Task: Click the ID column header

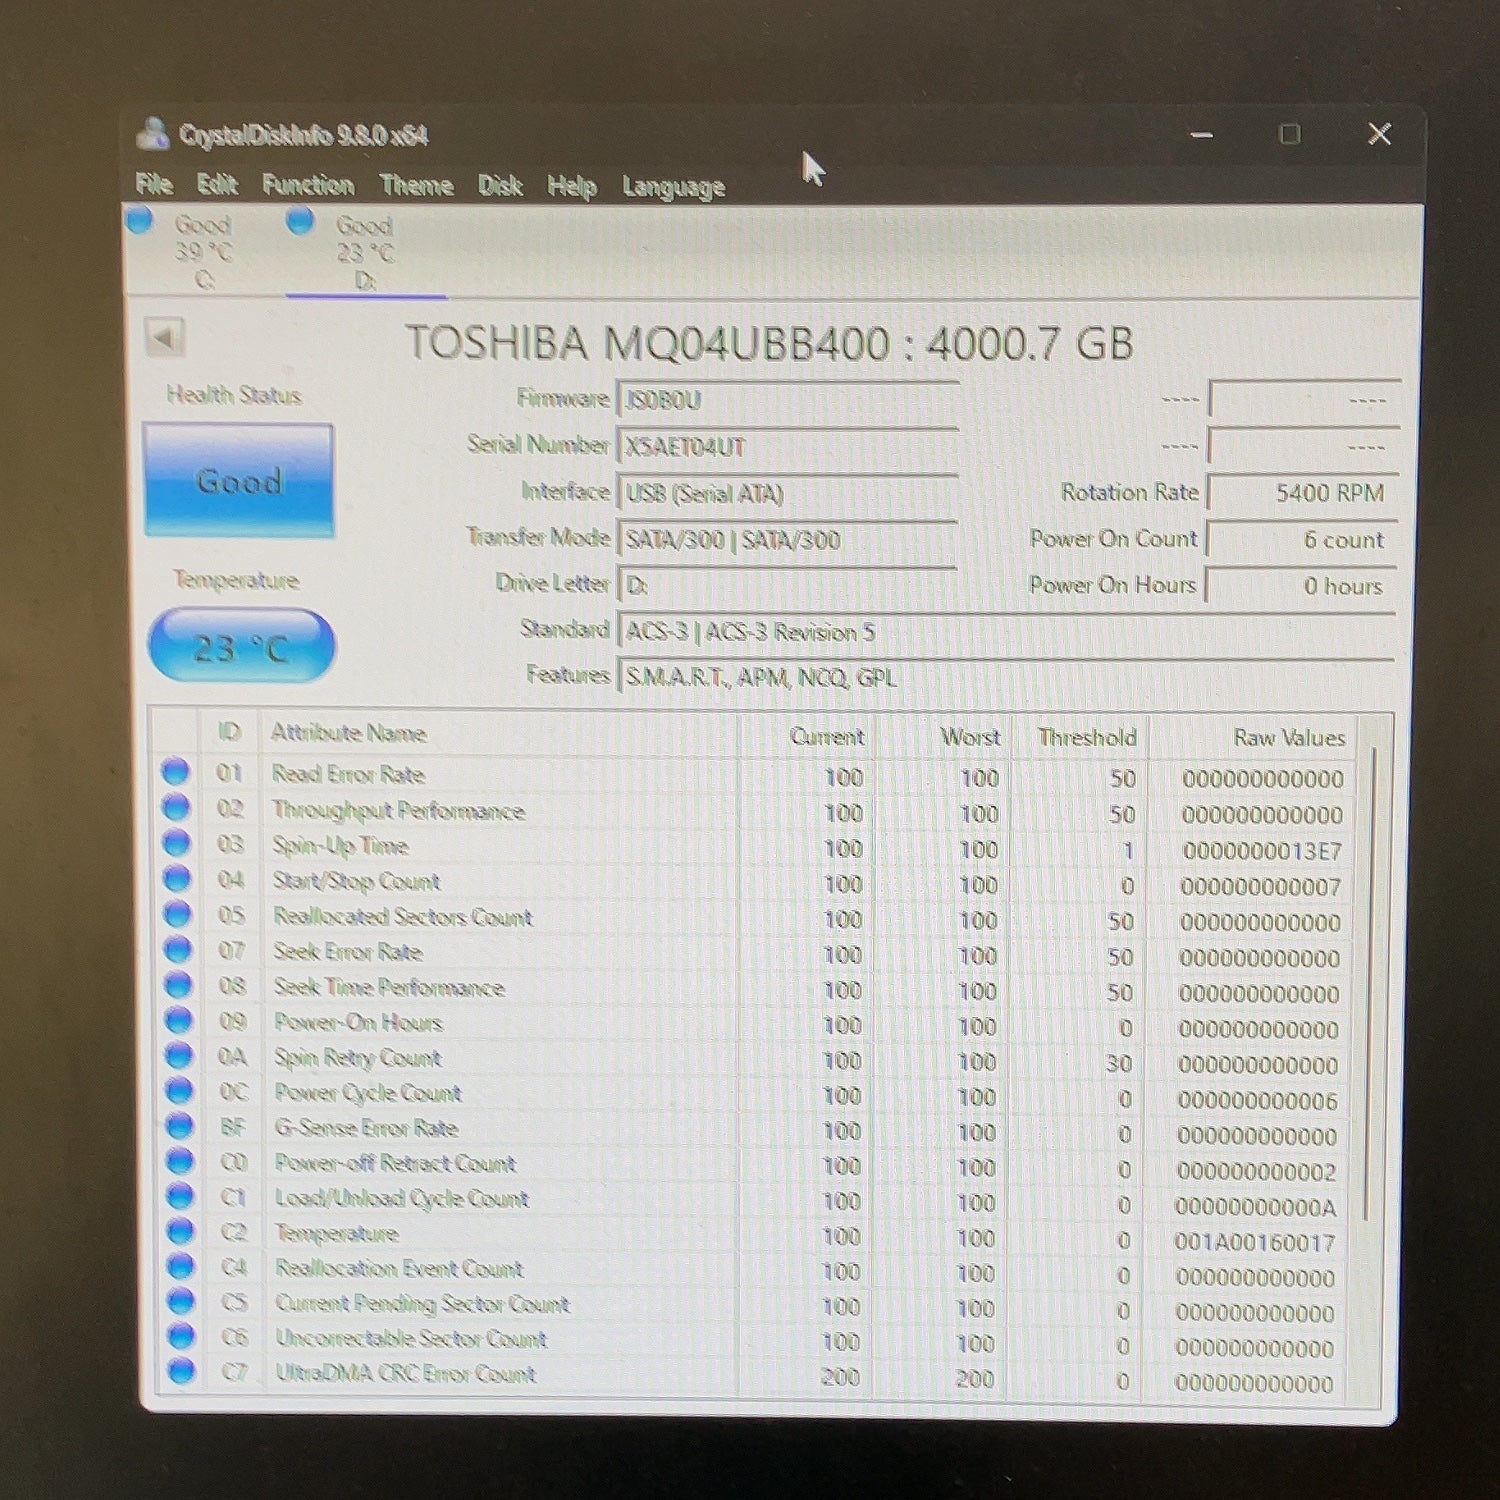Action: pyautogui.click(x=229, y=733)
